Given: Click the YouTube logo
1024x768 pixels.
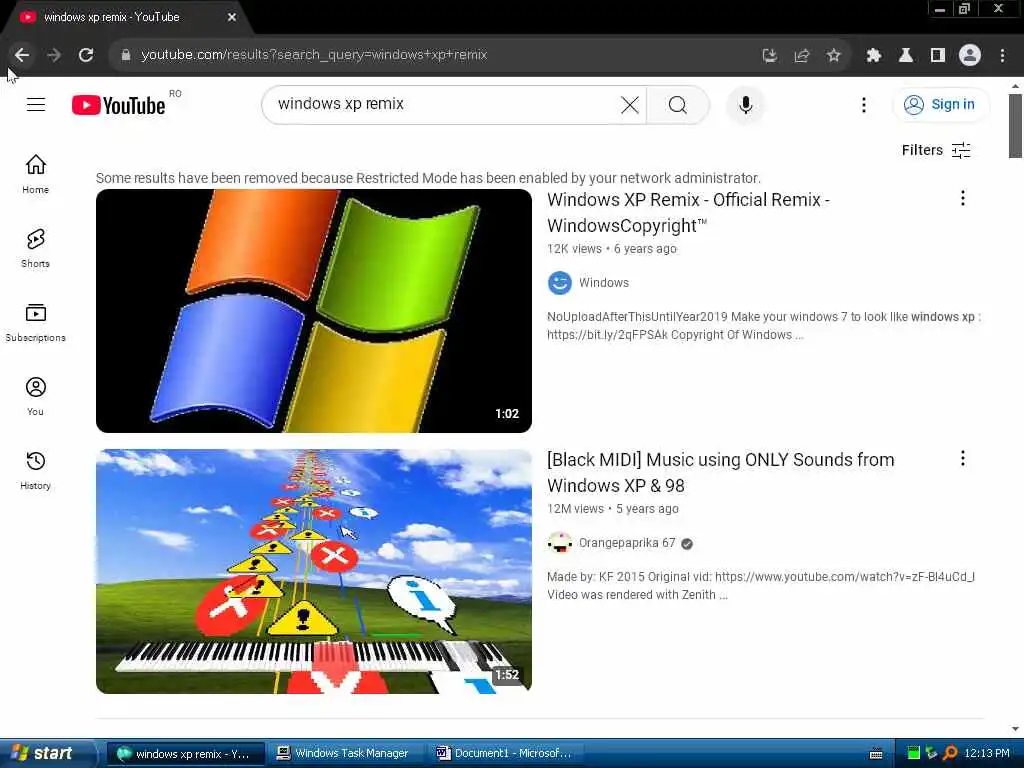Looking at the screenshot, I should point(119,105).
